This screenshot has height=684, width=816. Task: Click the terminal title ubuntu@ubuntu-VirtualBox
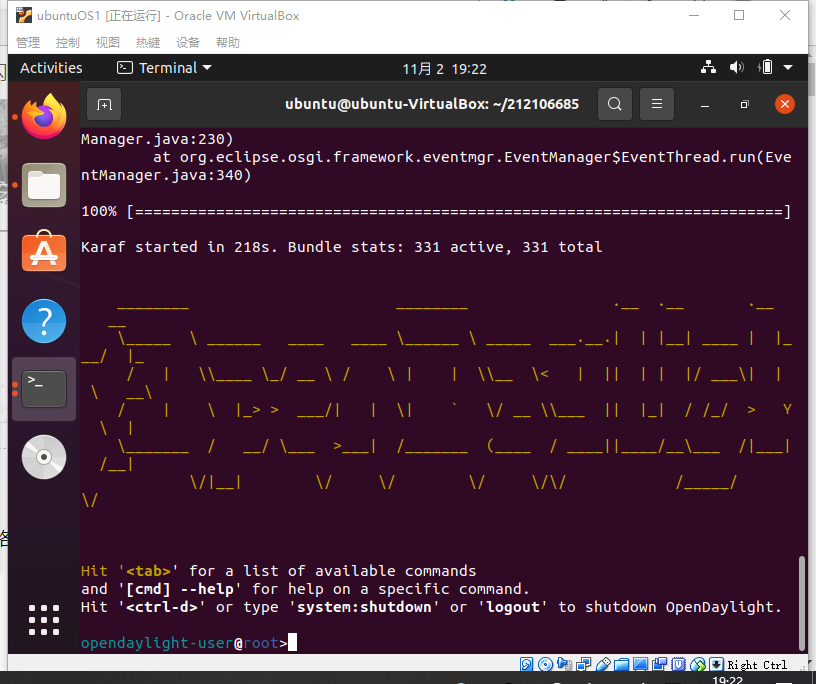click(432, 104)
